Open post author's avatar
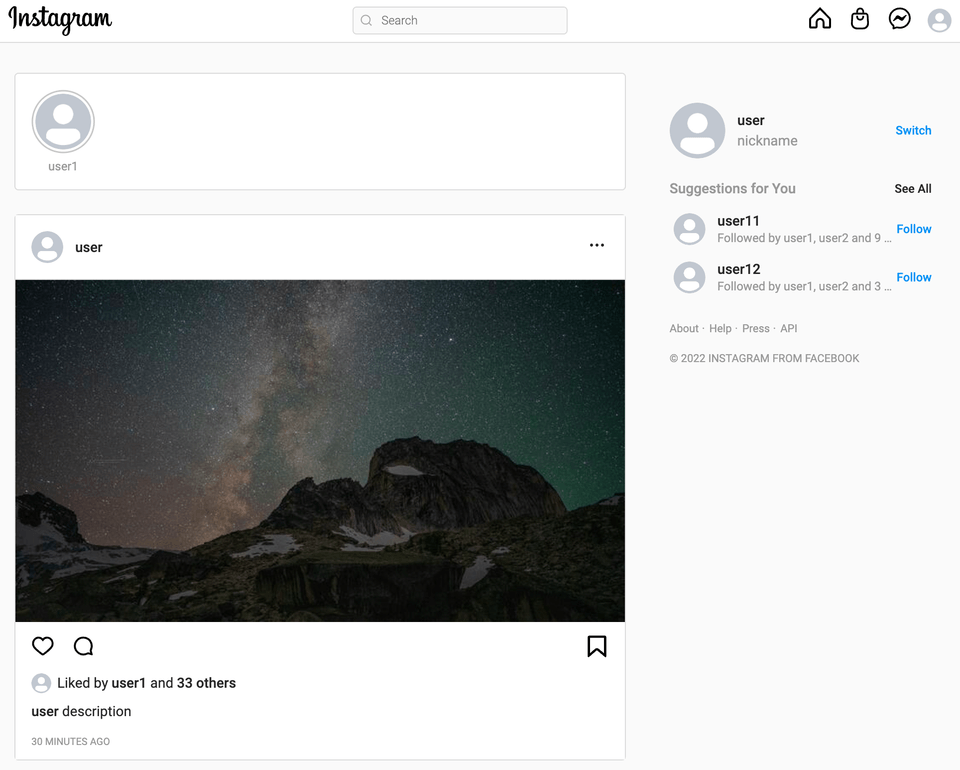Screen dimensions: 960x770 (47, 247)
